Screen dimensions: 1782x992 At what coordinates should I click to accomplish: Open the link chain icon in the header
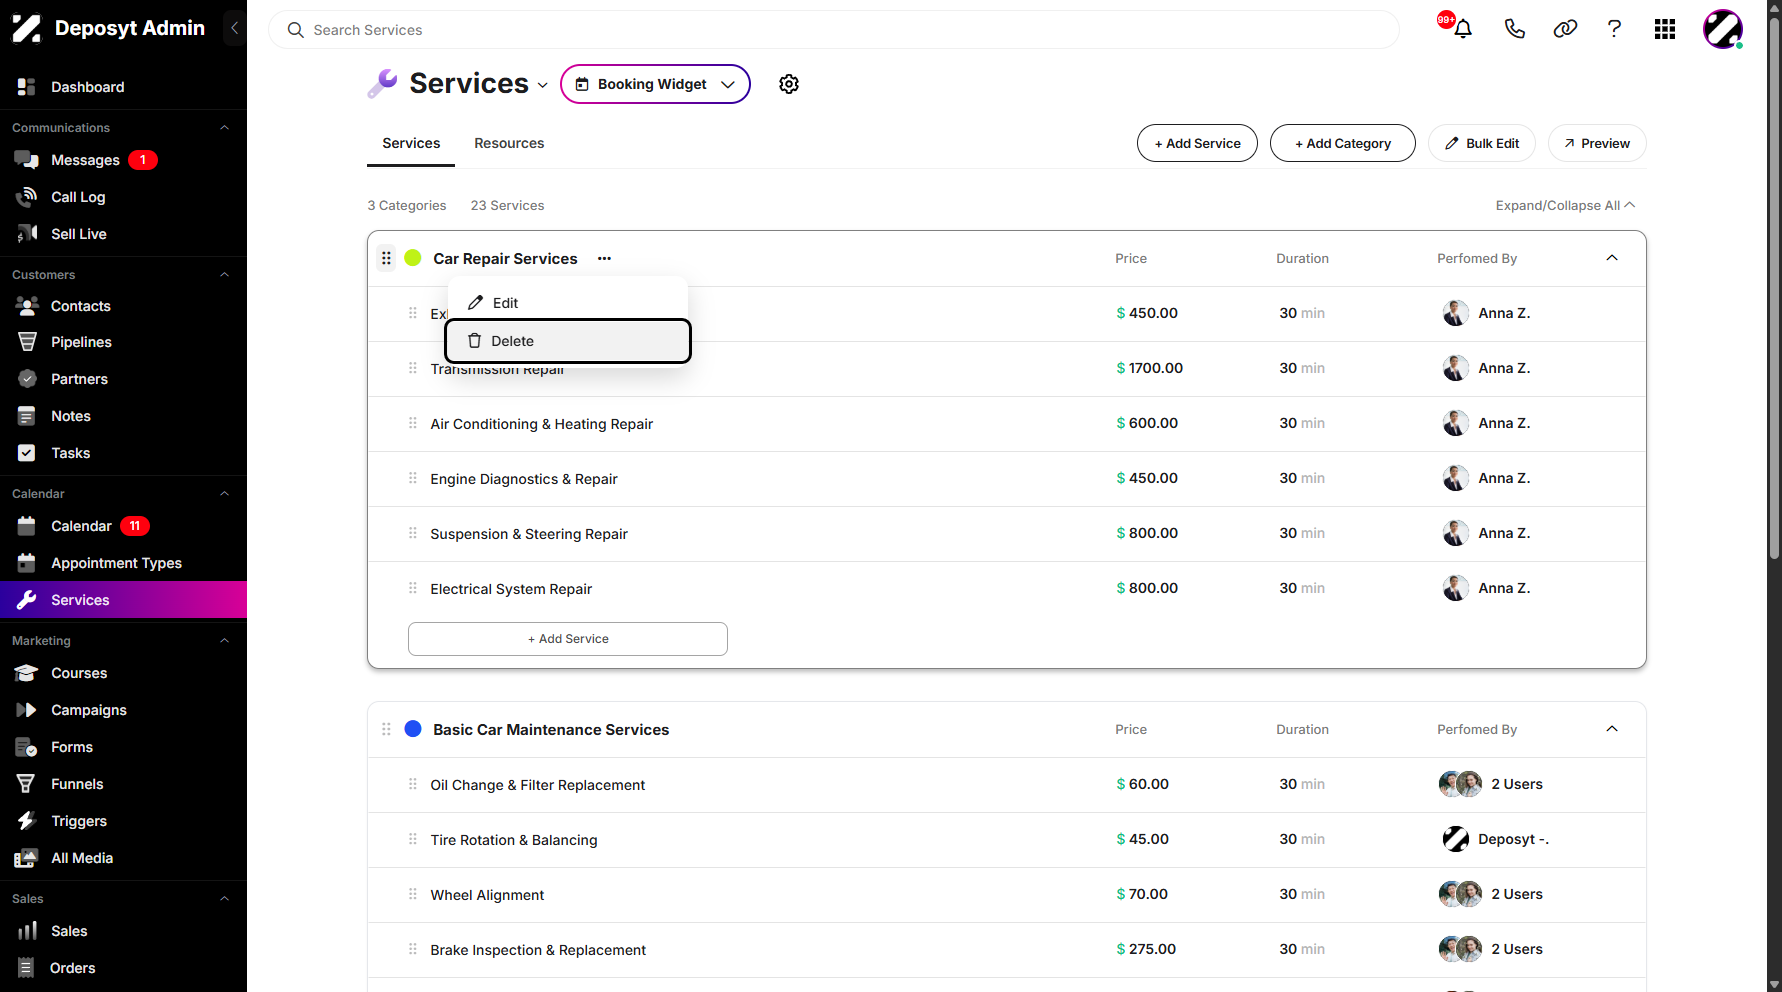point(1565,29)
